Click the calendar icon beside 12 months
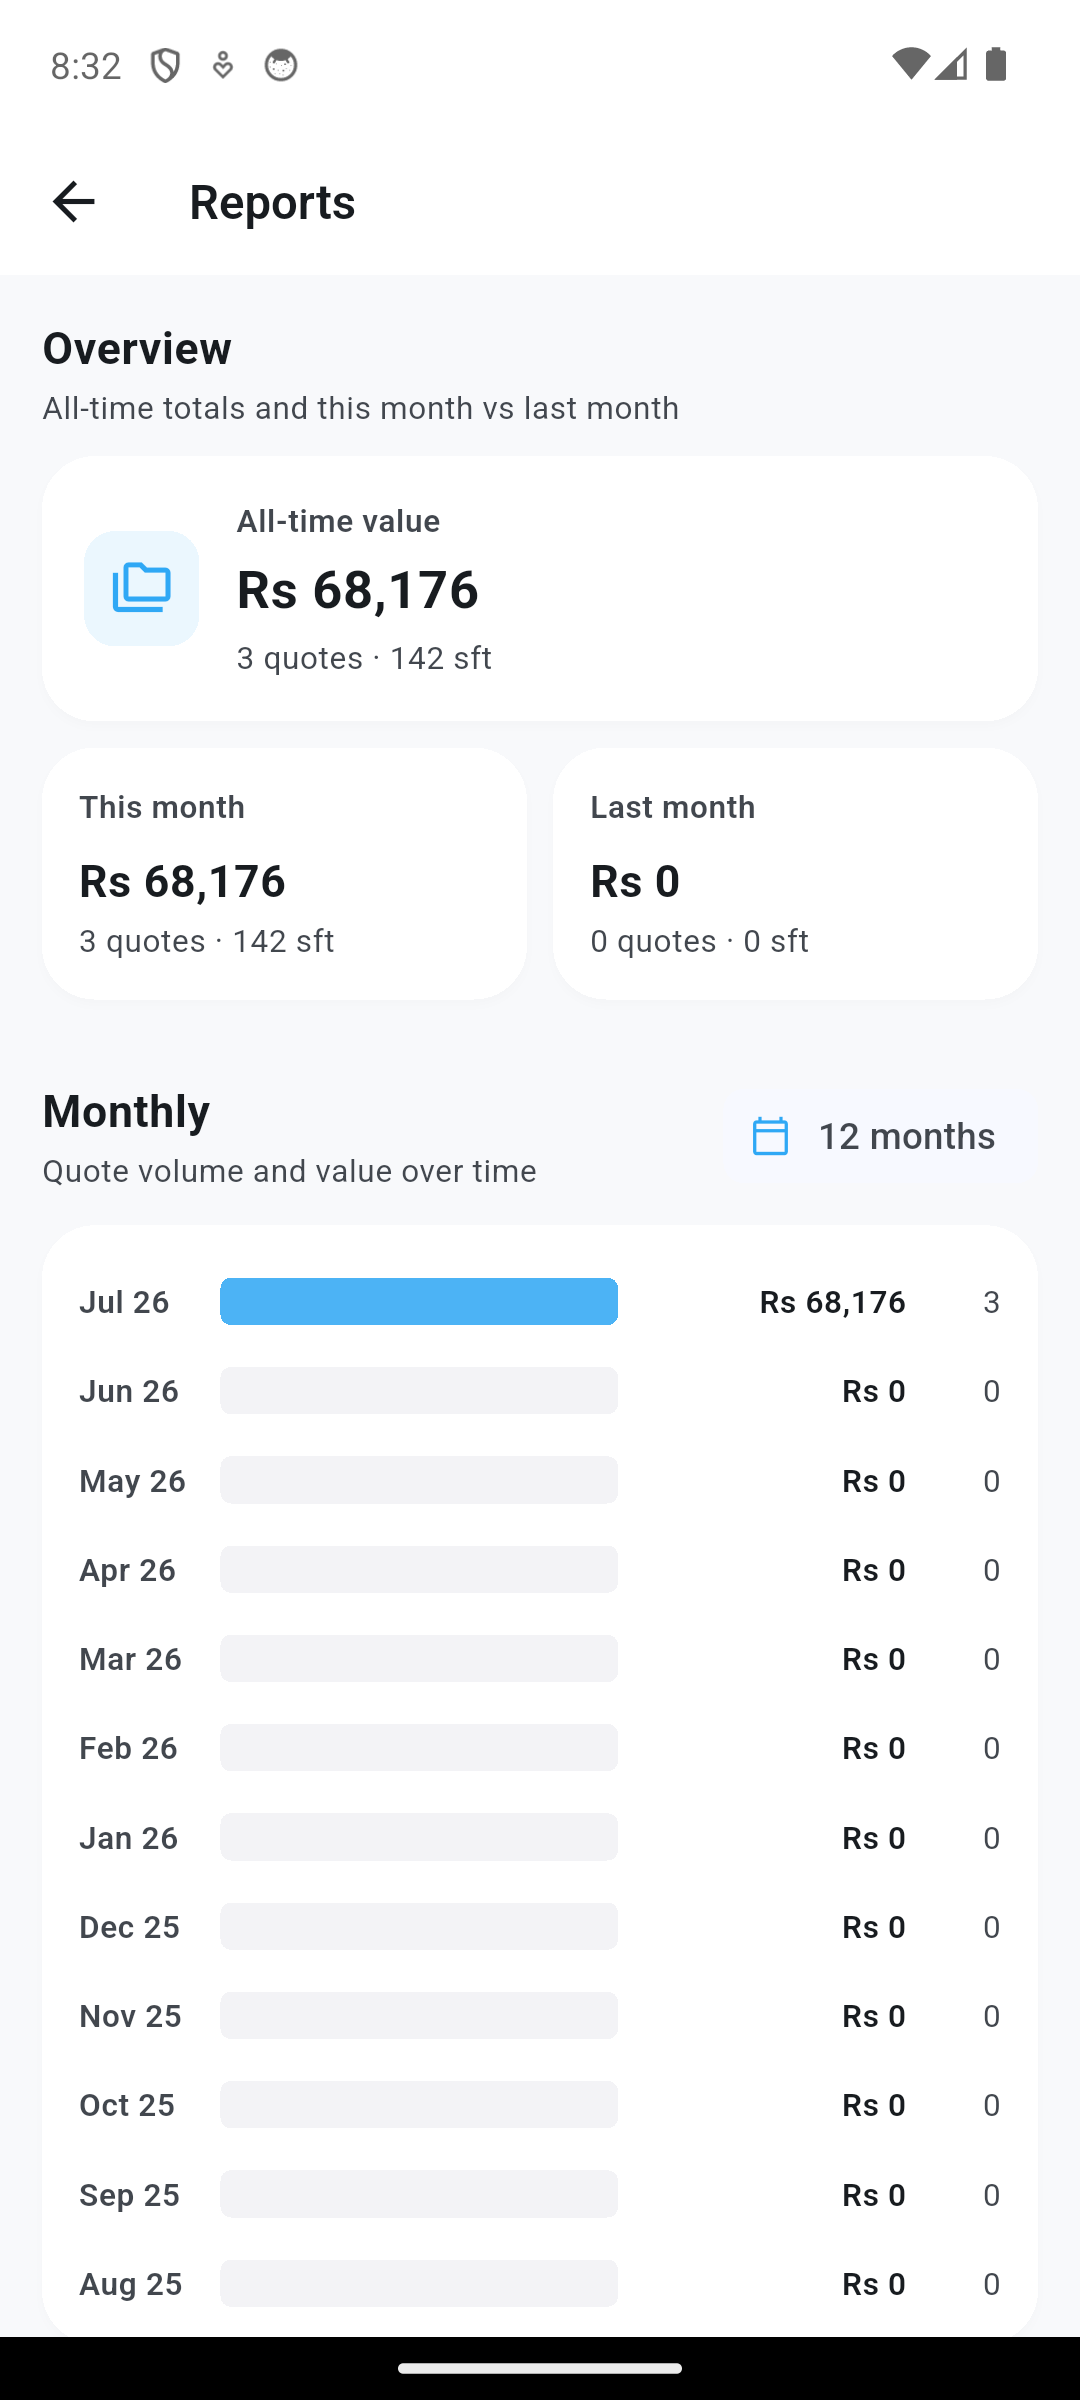Image resolution: width=1080 pixels, height=2400 pixels. pos(770,1136)
